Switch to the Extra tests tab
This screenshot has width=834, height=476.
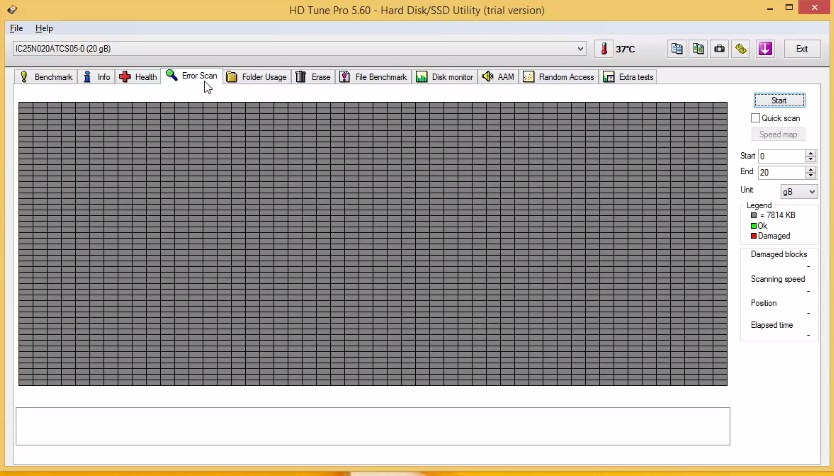629,77
